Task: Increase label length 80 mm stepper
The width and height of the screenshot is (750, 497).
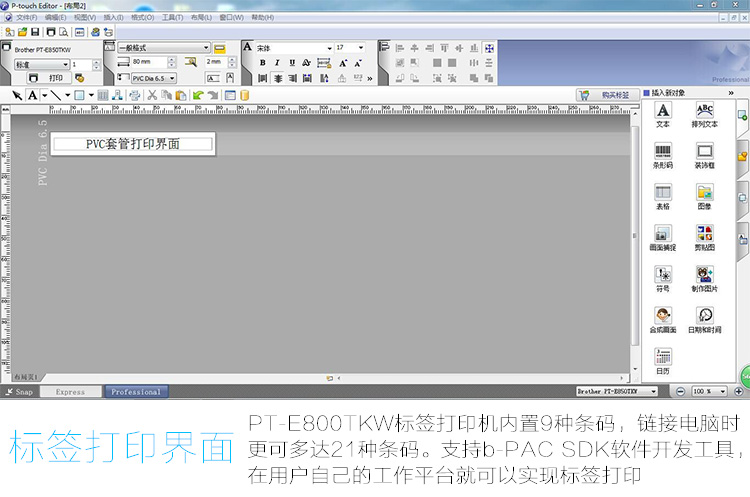Action: 172,59
